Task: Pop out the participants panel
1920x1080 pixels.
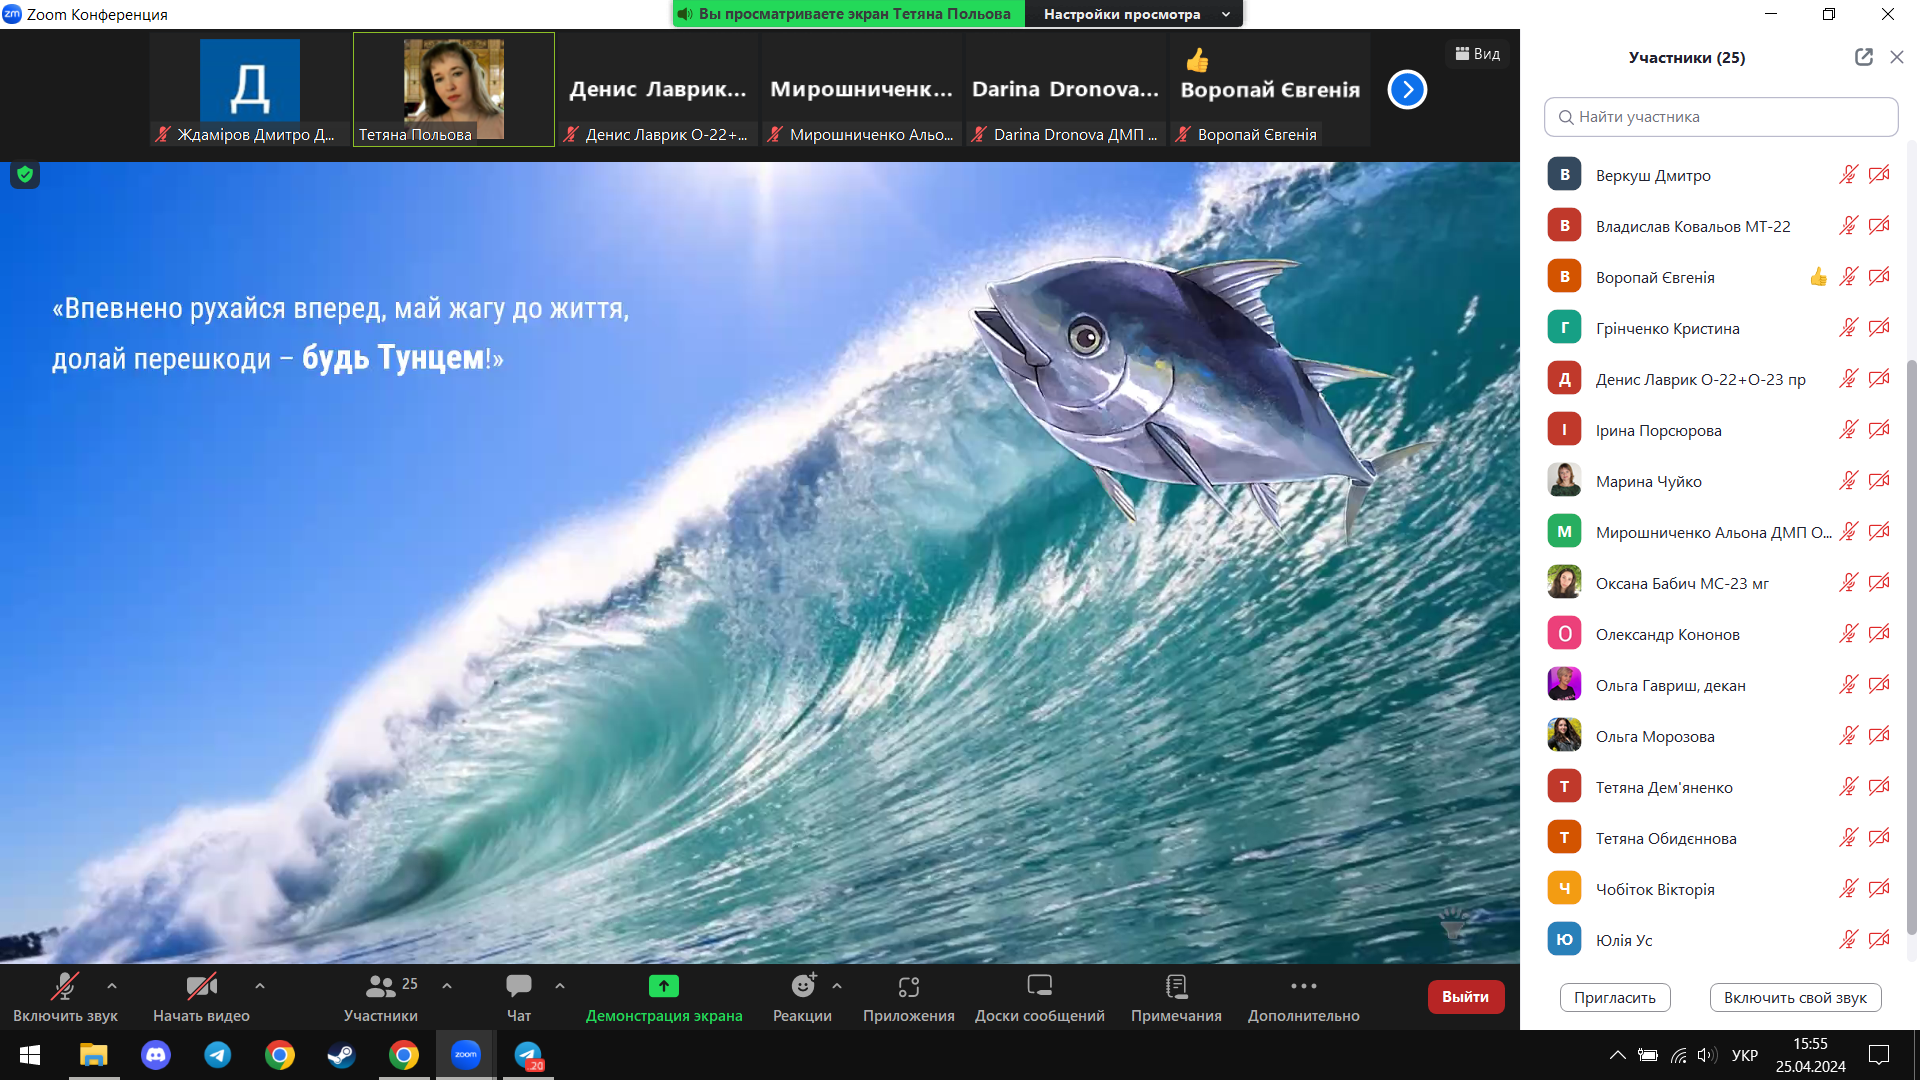Action: [1863, 57]
